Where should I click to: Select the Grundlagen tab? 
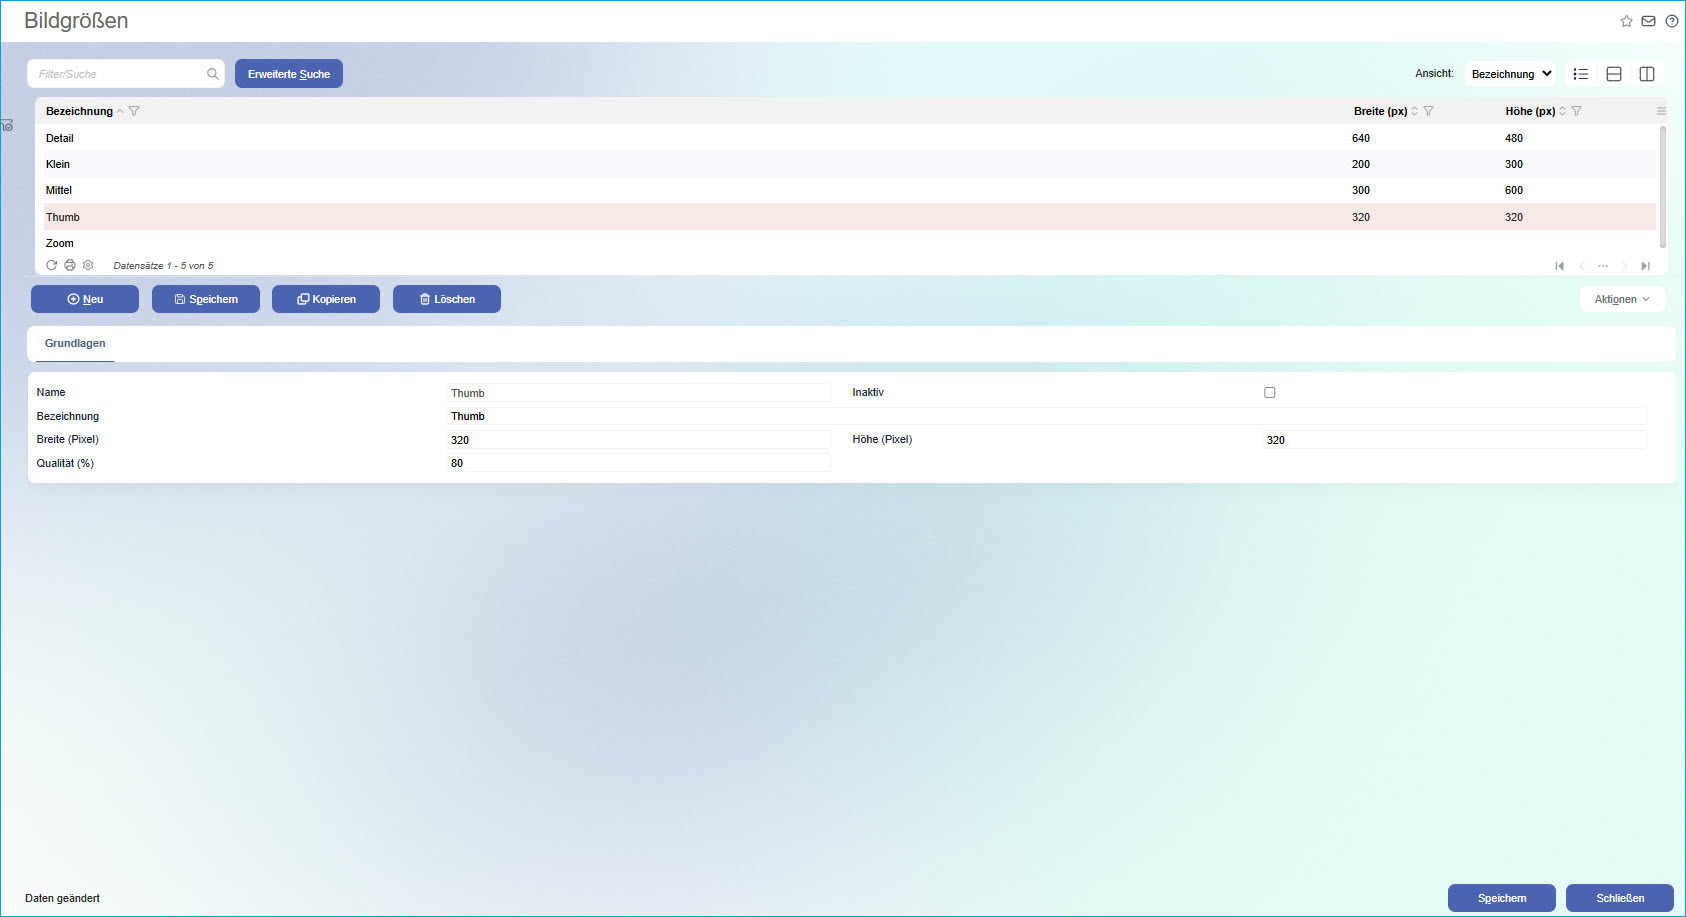75,343
